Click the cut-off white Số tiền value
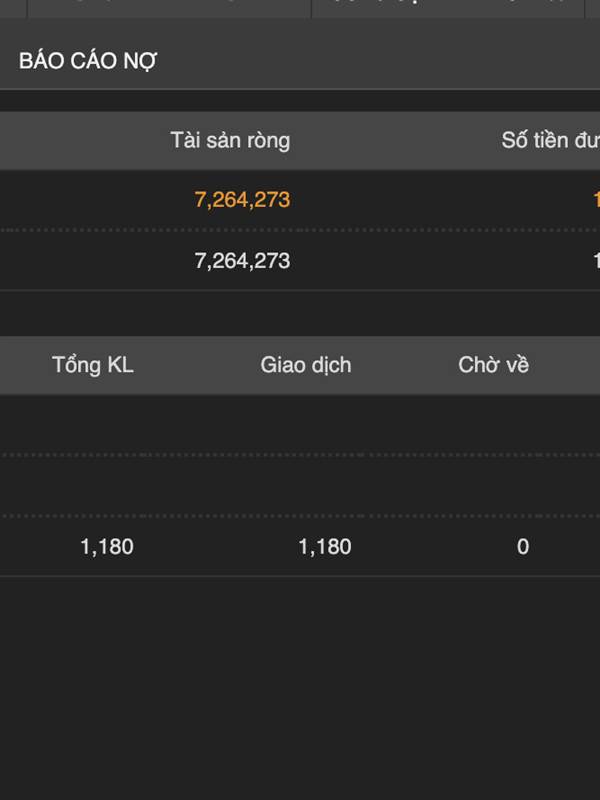 tap(595, 261)
